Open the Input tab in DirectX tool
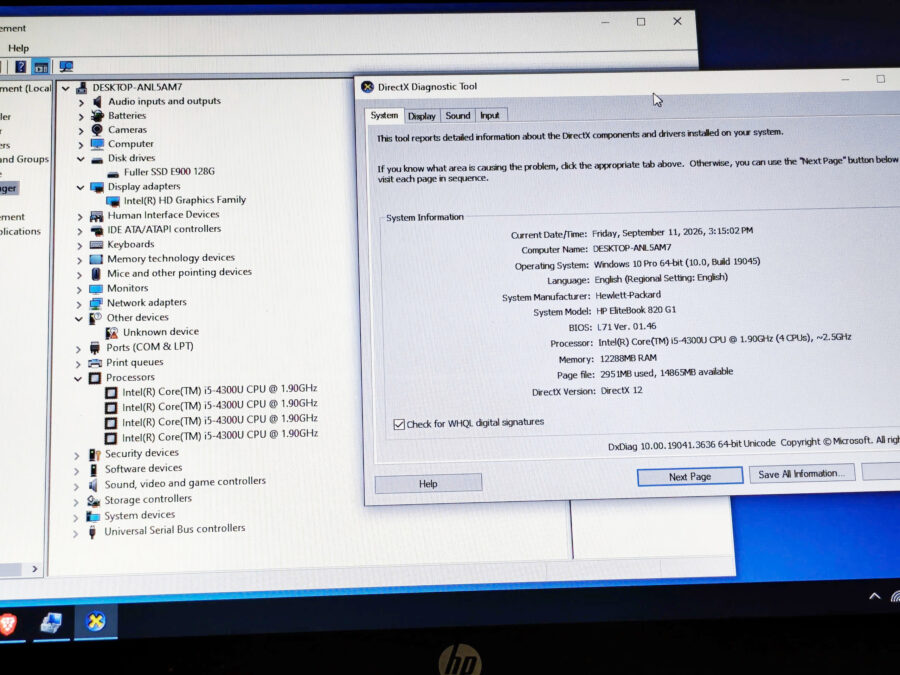Viewport: 900px width, 675px height. (490, 115)
